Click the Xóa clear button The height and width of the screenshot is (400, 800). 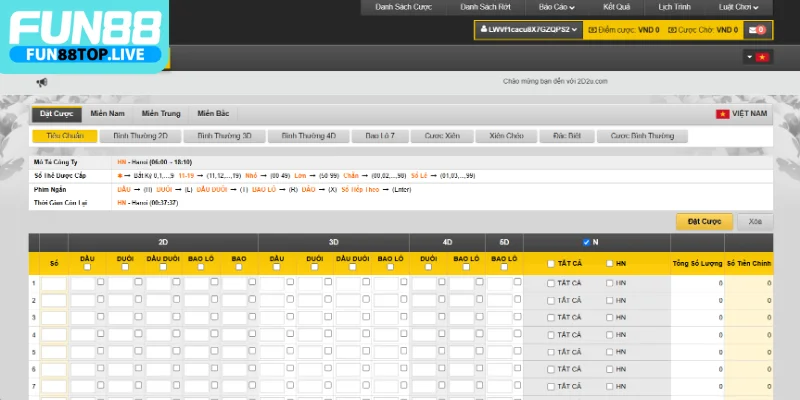pos(755,222)
